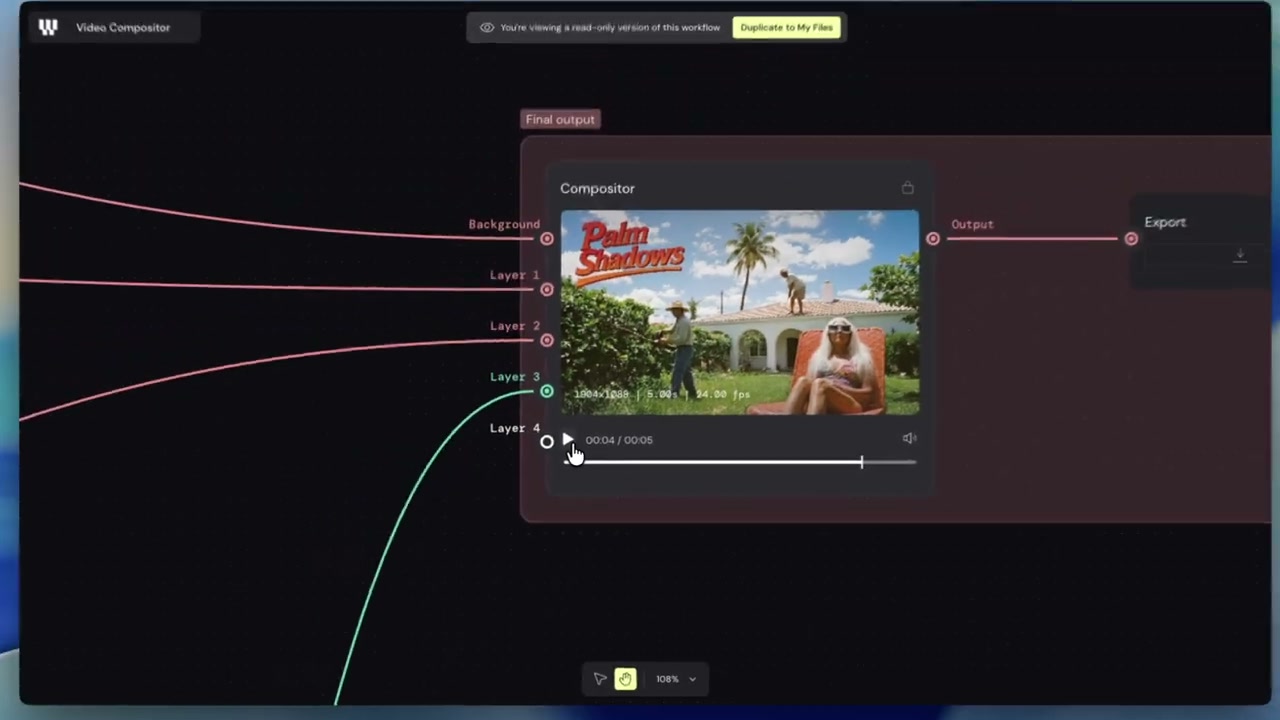Click Duplicate to My Files button

click(x=787, y=27)
